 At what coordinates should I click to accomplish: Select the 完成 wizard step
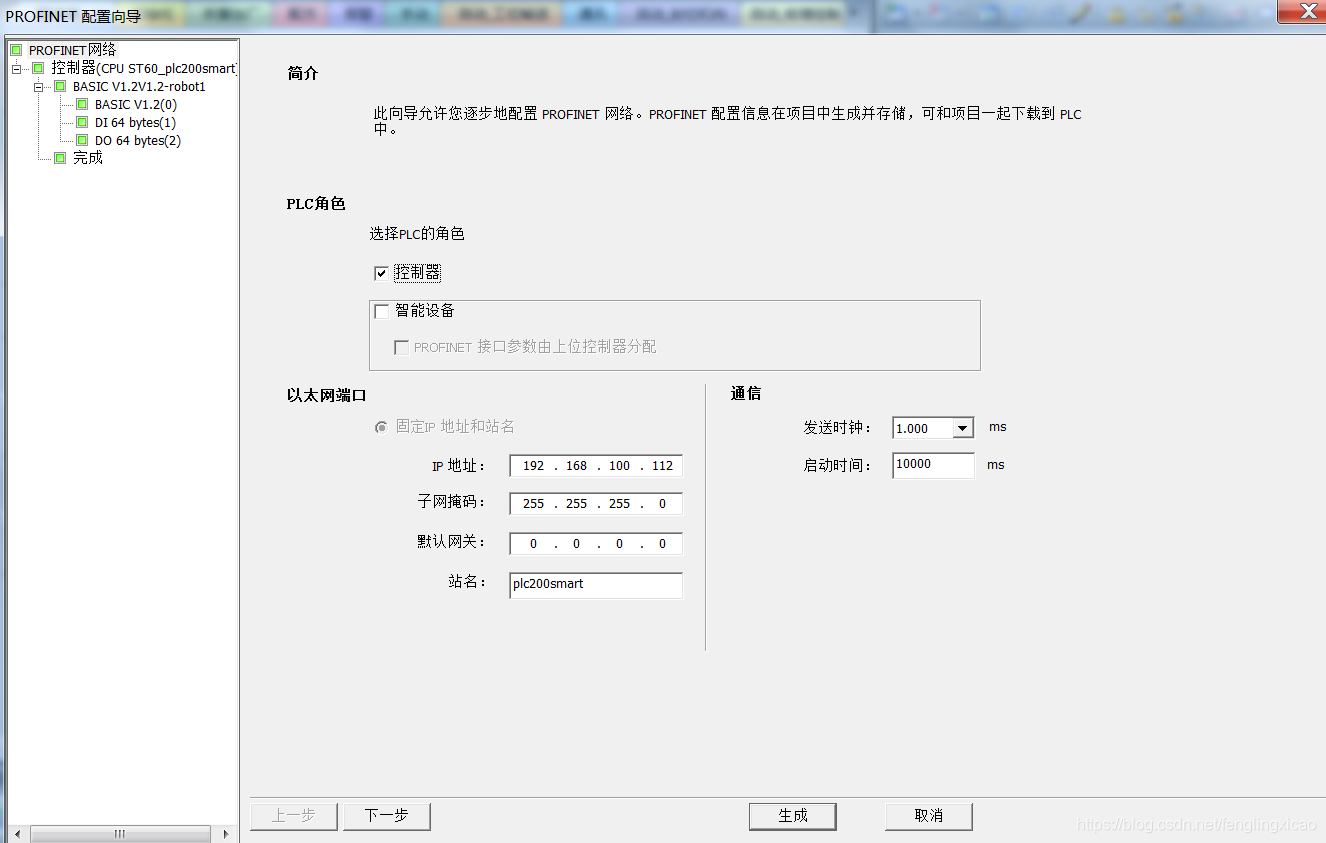click(87, 157)
